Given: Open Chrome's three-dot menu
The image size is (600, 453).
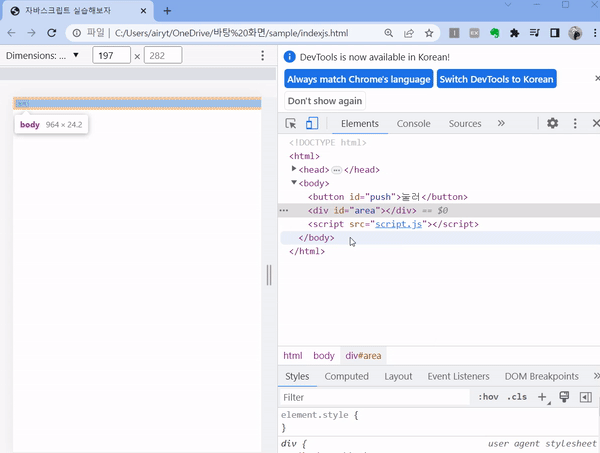Looking at the screenshot, I should point(595,33).
